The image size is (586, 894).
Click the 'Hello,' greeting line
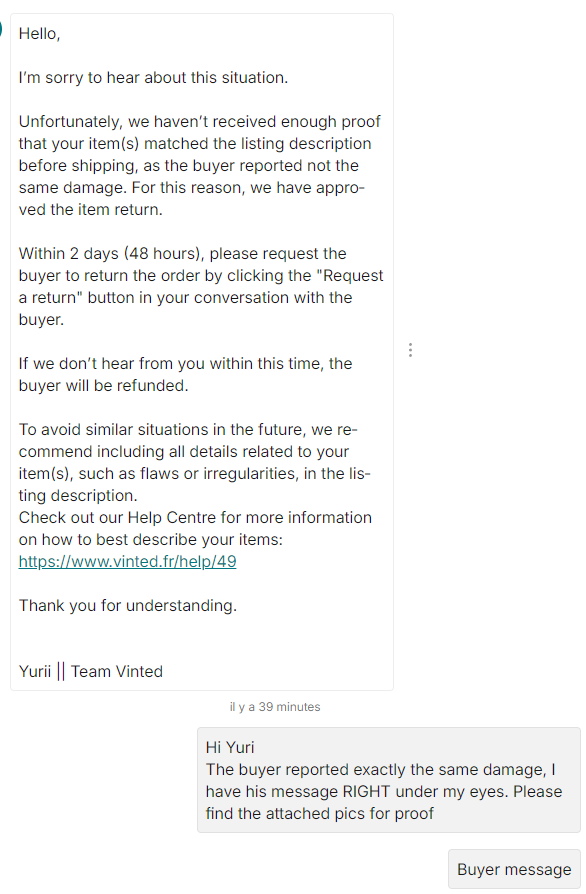pos(39,34)
